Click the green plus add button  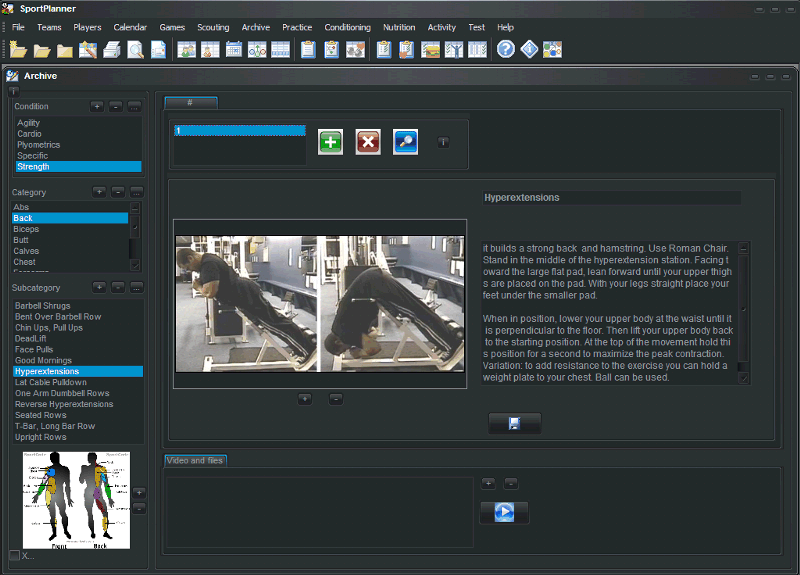coord(330,142)
